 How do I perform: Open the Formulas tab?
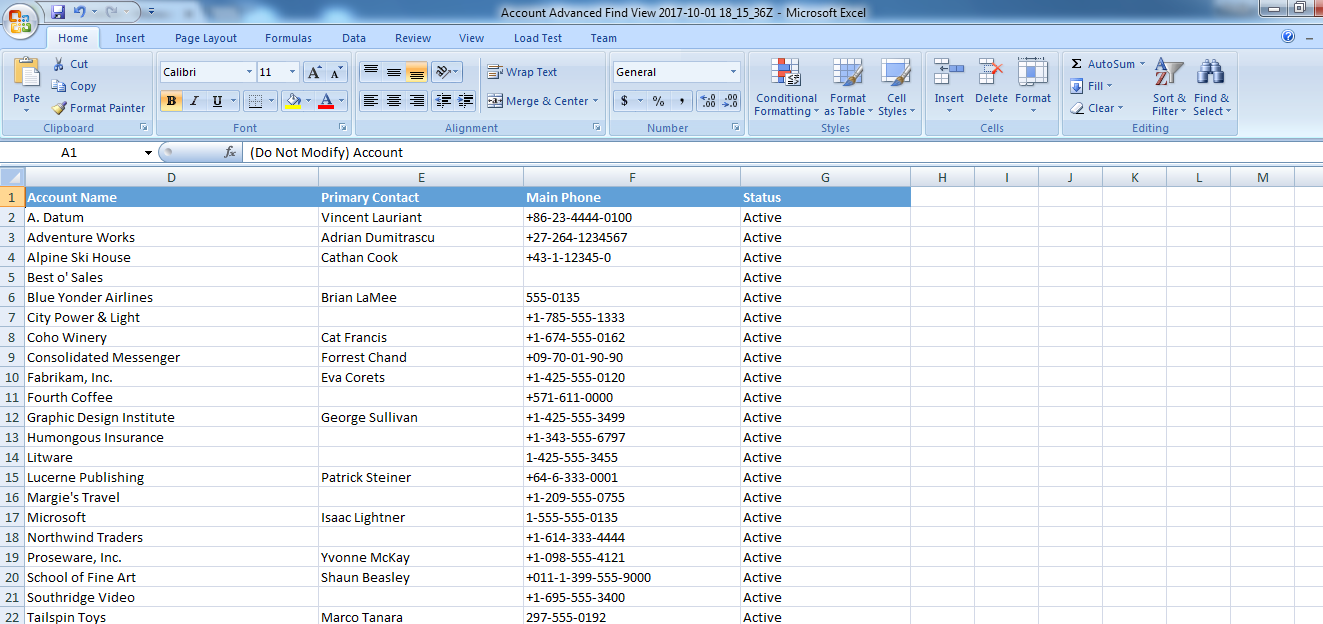(288, 38)
